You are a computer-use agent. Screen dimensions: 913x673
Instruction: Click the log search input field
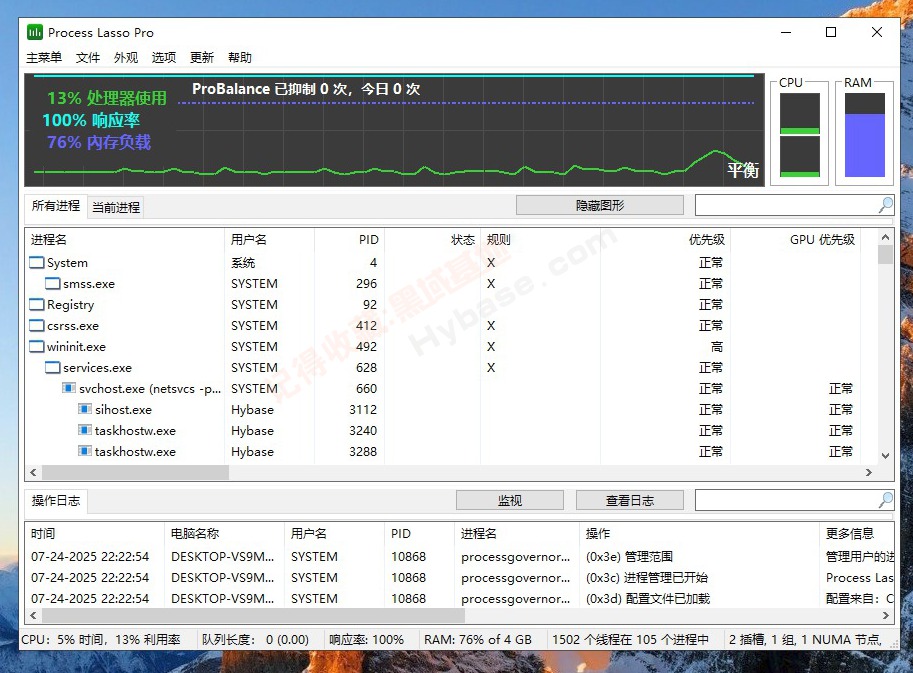click(787, 500)
